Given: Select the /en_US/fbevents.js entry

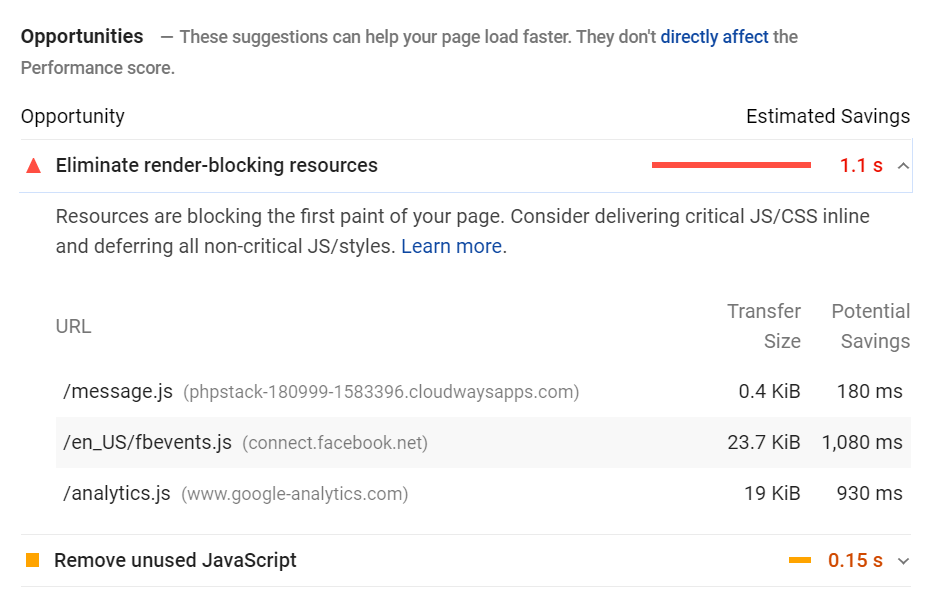Looking at the screenshot, I should pyautogui.click(x=146, y=441).
